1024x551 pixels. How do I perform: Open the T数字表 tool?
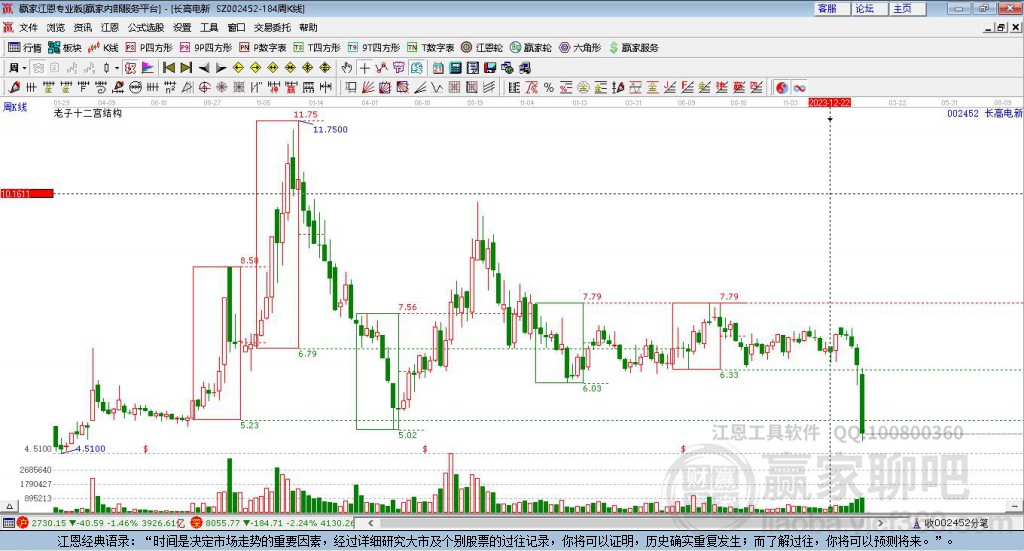coord(430,48)
